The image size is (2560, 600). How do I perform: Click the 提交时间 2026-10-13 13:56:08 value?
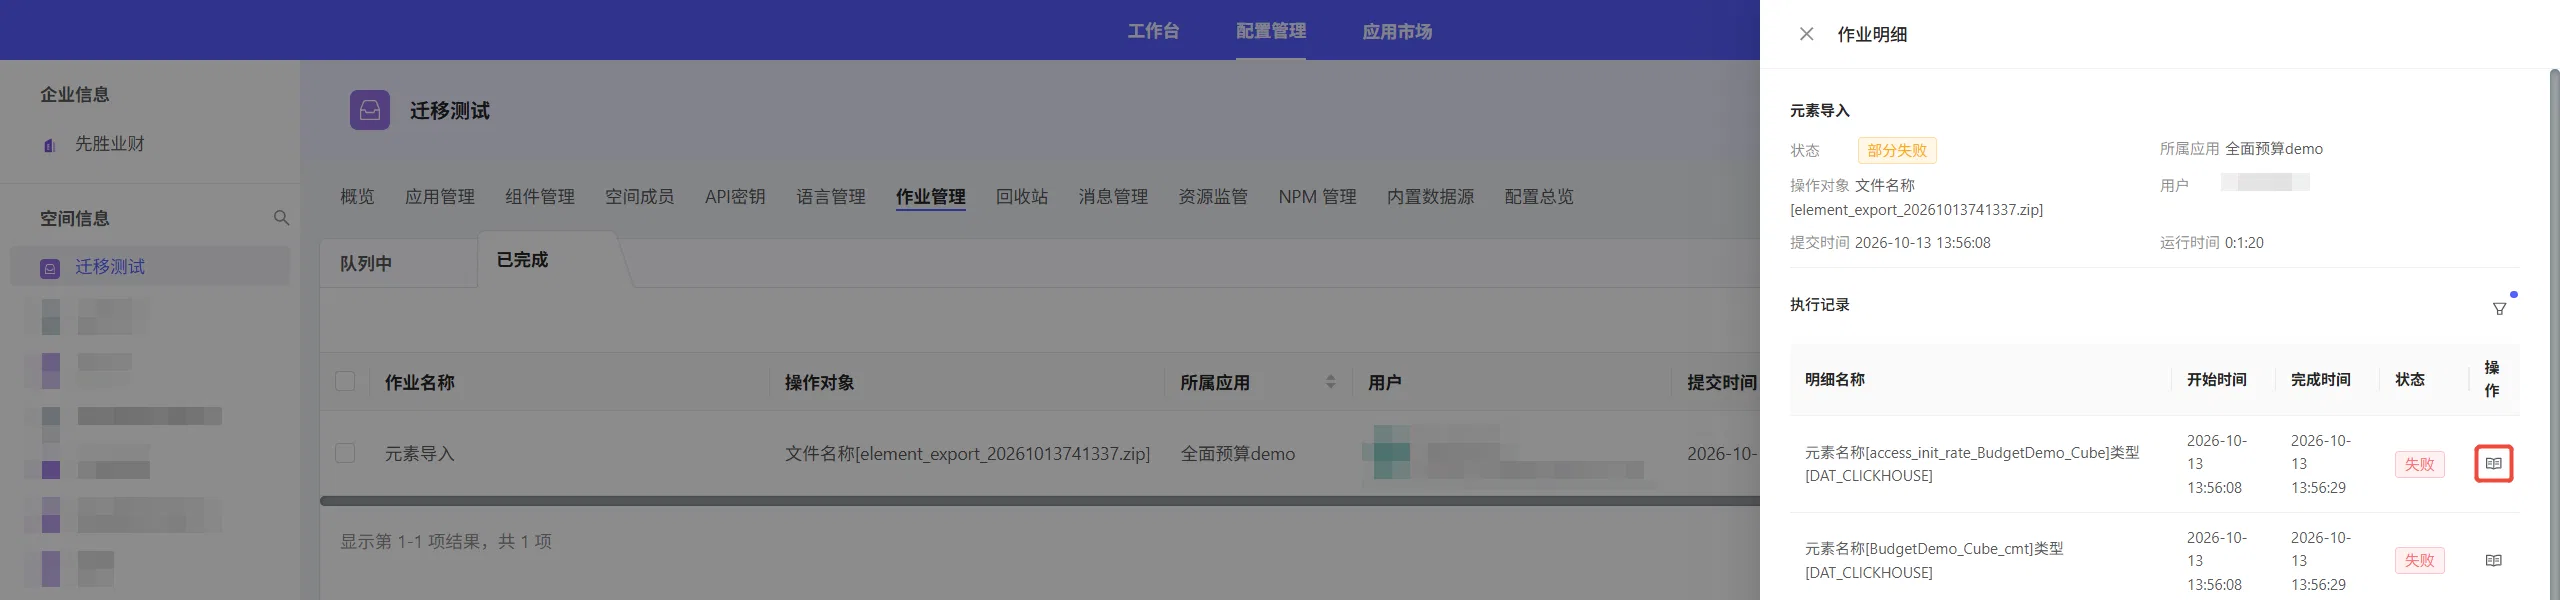pos(1922,243)
